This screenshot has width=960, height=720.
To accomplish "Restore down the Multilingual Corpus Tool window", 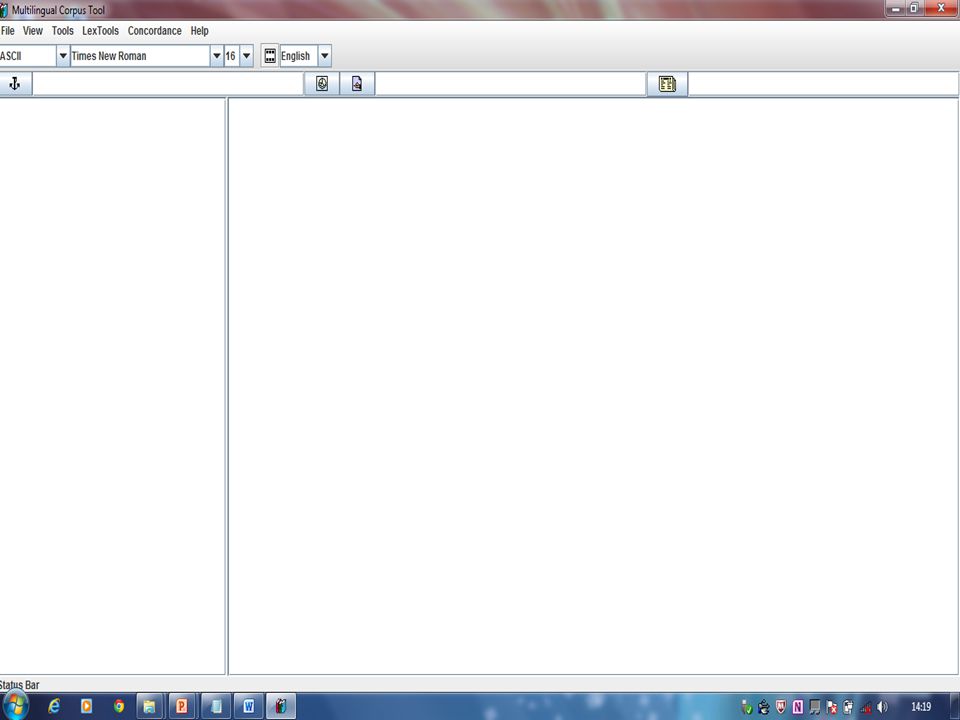I will tap(914, 9).
